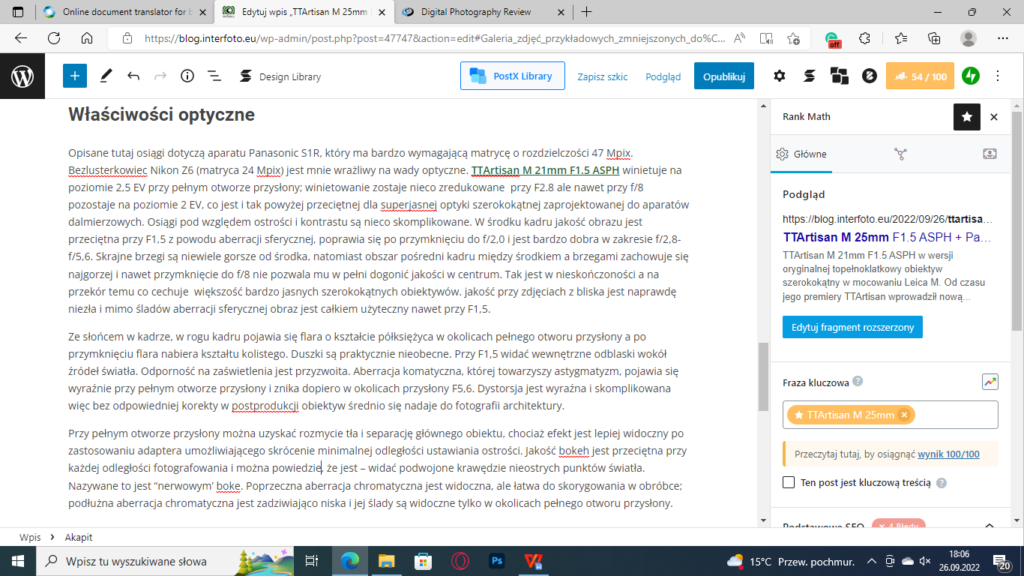Image resolution: width=1024 pixels, height=576 pixels.
Task: Save draft via Zapisz szkic
Action: 602,76
